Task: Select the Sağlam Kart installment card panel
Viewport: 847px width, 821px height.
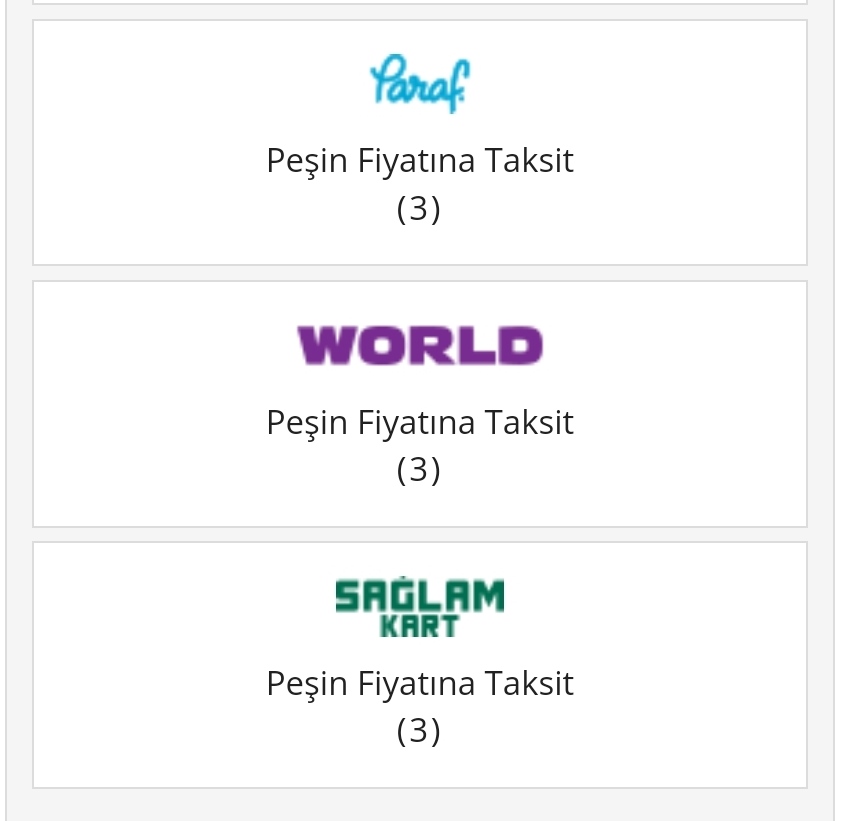Action: click(x=420, y=665)
